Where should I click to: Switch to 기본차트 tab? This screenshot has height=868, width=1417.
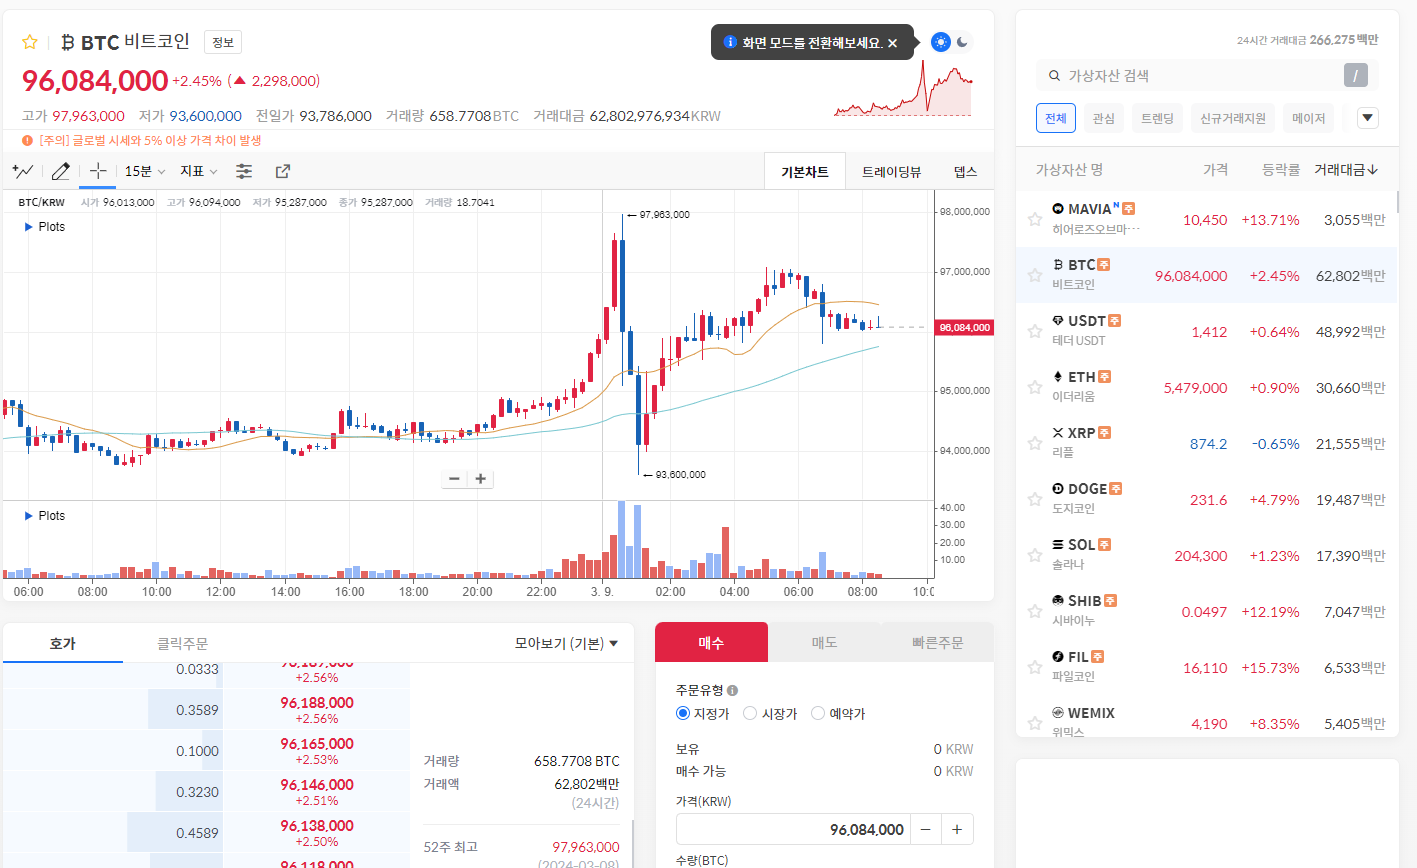[x=805, y=172]
